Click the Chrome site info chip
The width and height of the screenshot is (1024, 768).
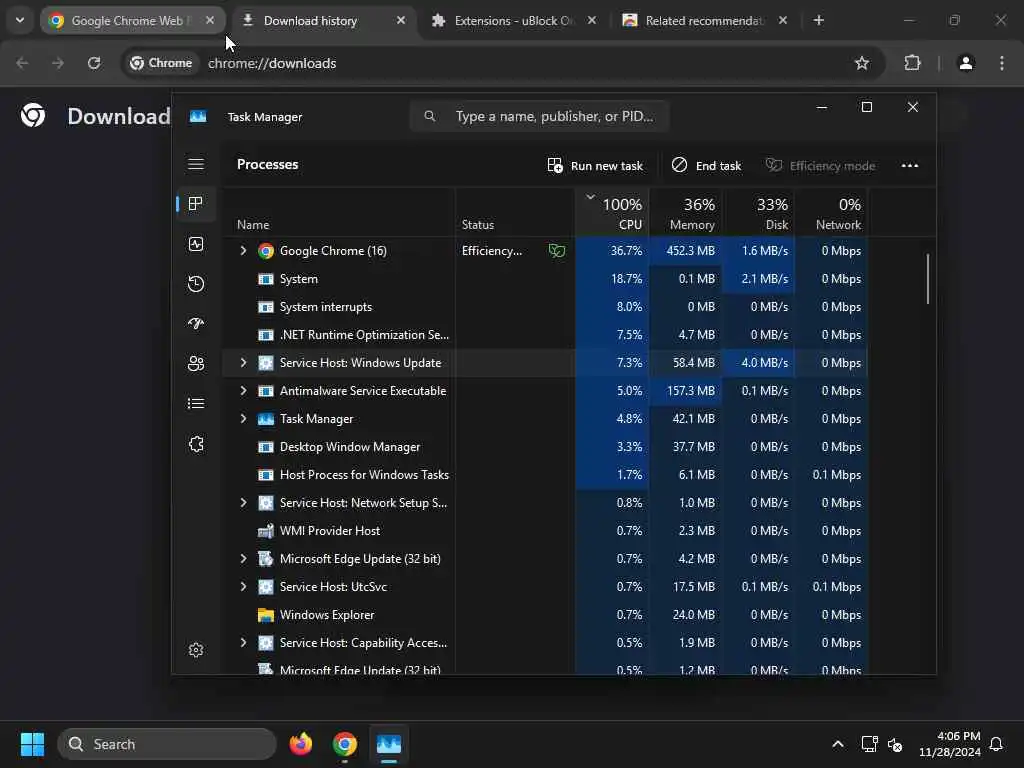pyautogui.click(x=161, y=63)
